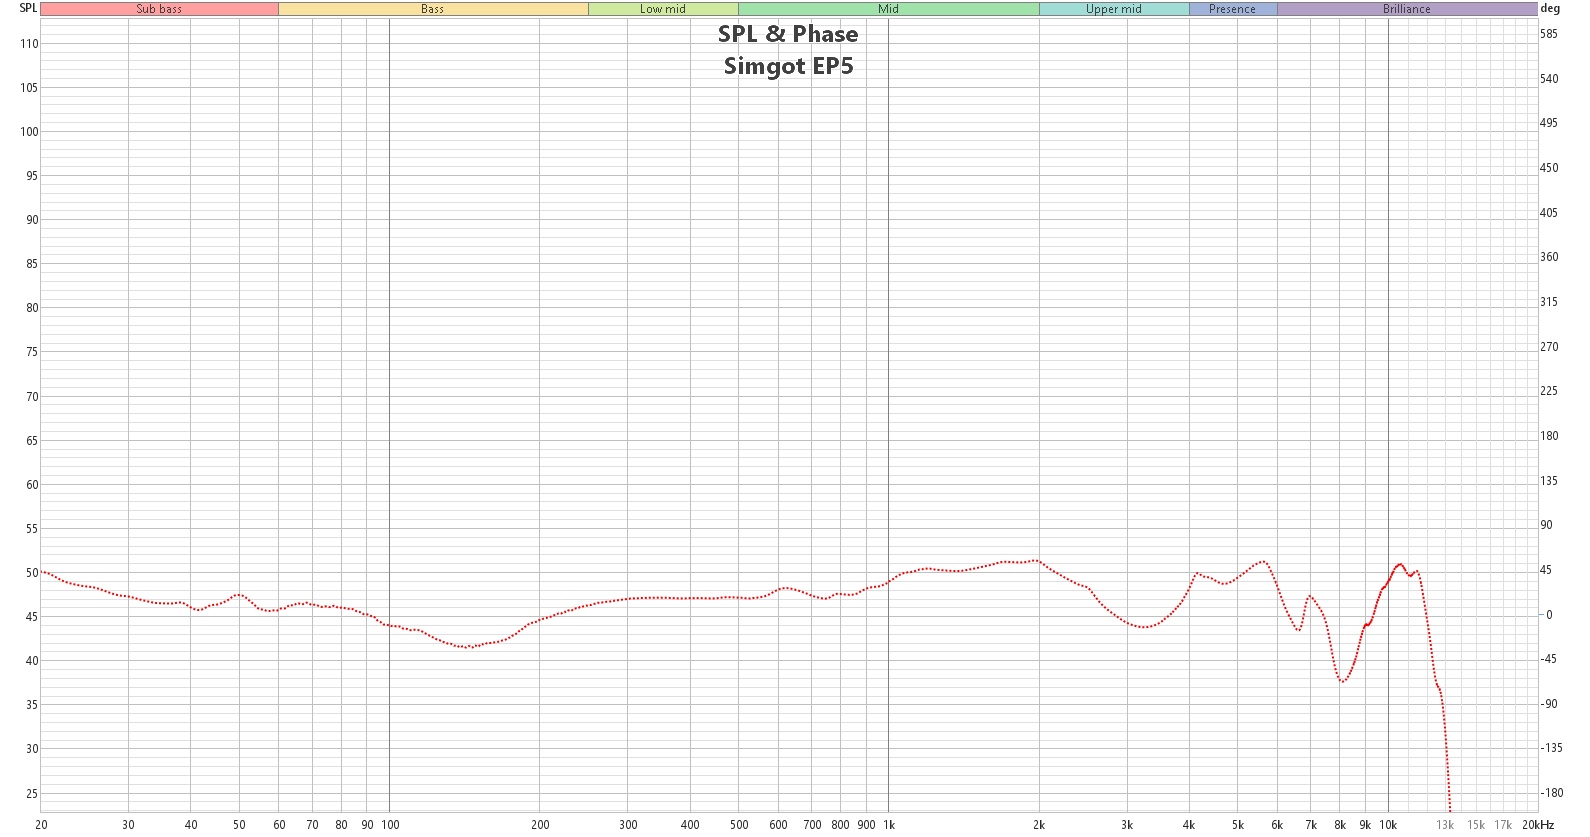Click the 1k frequency axis label
This screenshot has height=837, width=1590.
coord(889,825)
